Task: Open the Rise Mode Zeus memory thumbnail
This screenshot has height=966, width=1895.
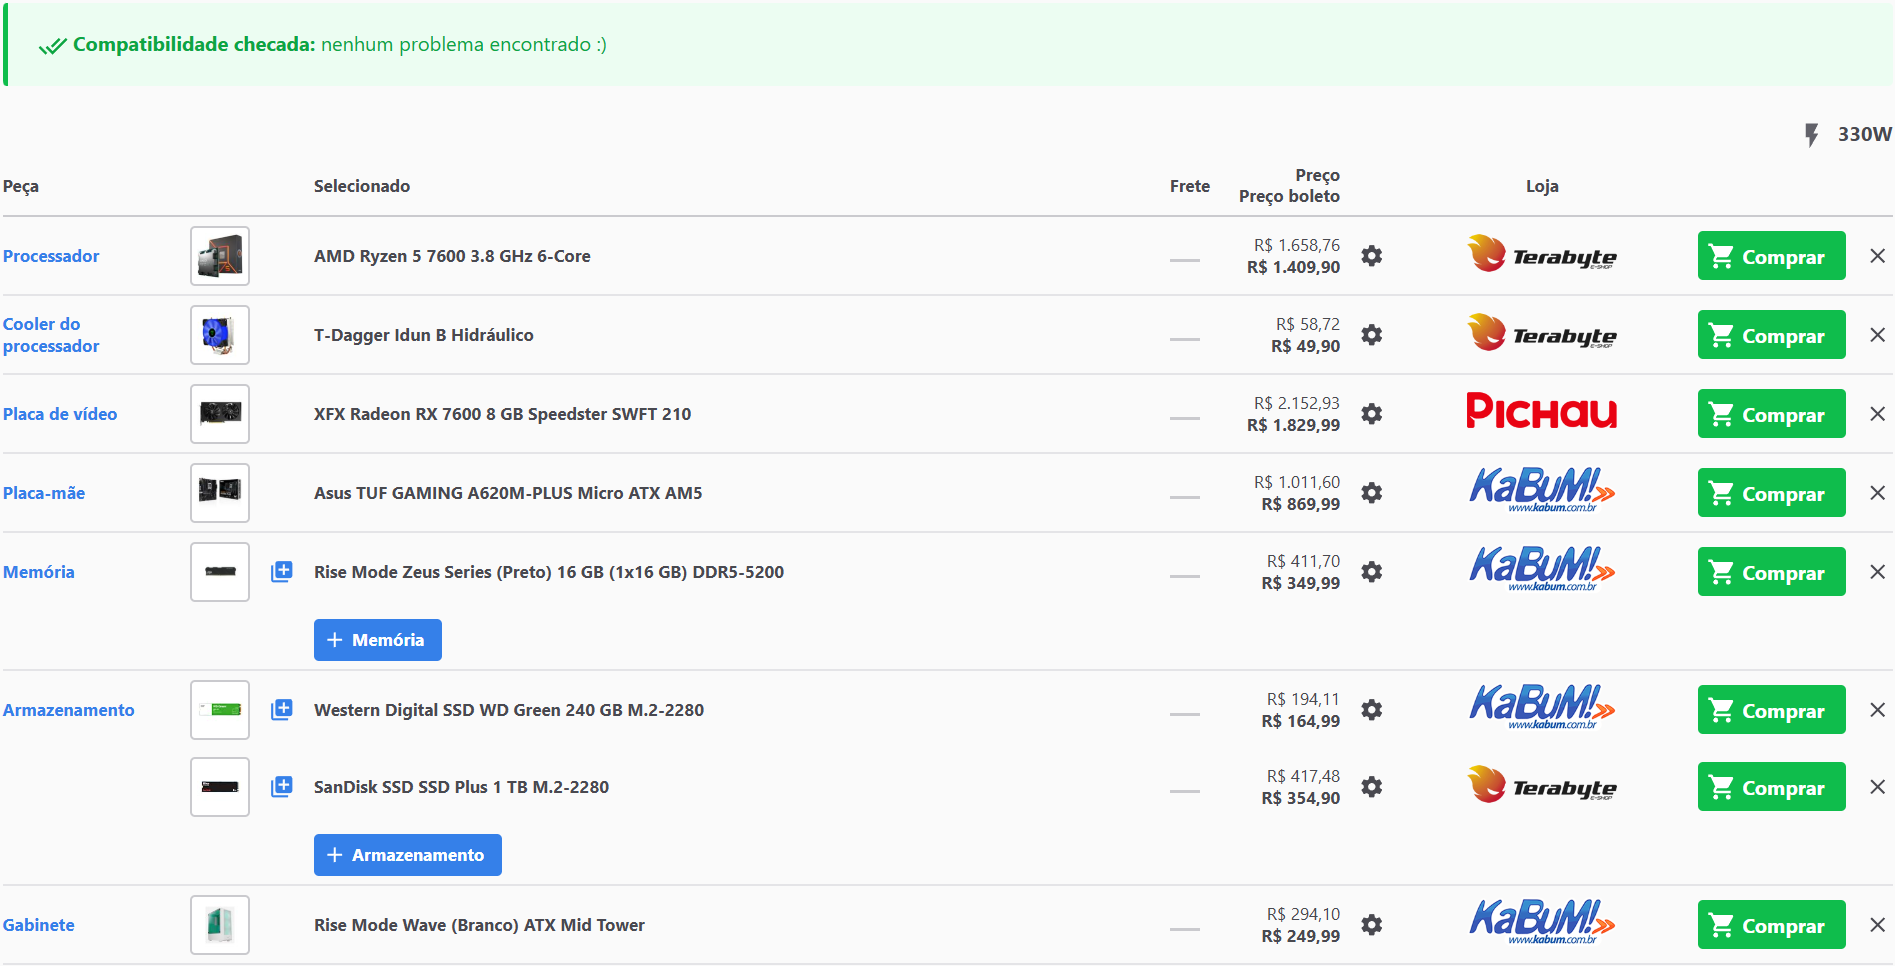Action: pos(220,572)
